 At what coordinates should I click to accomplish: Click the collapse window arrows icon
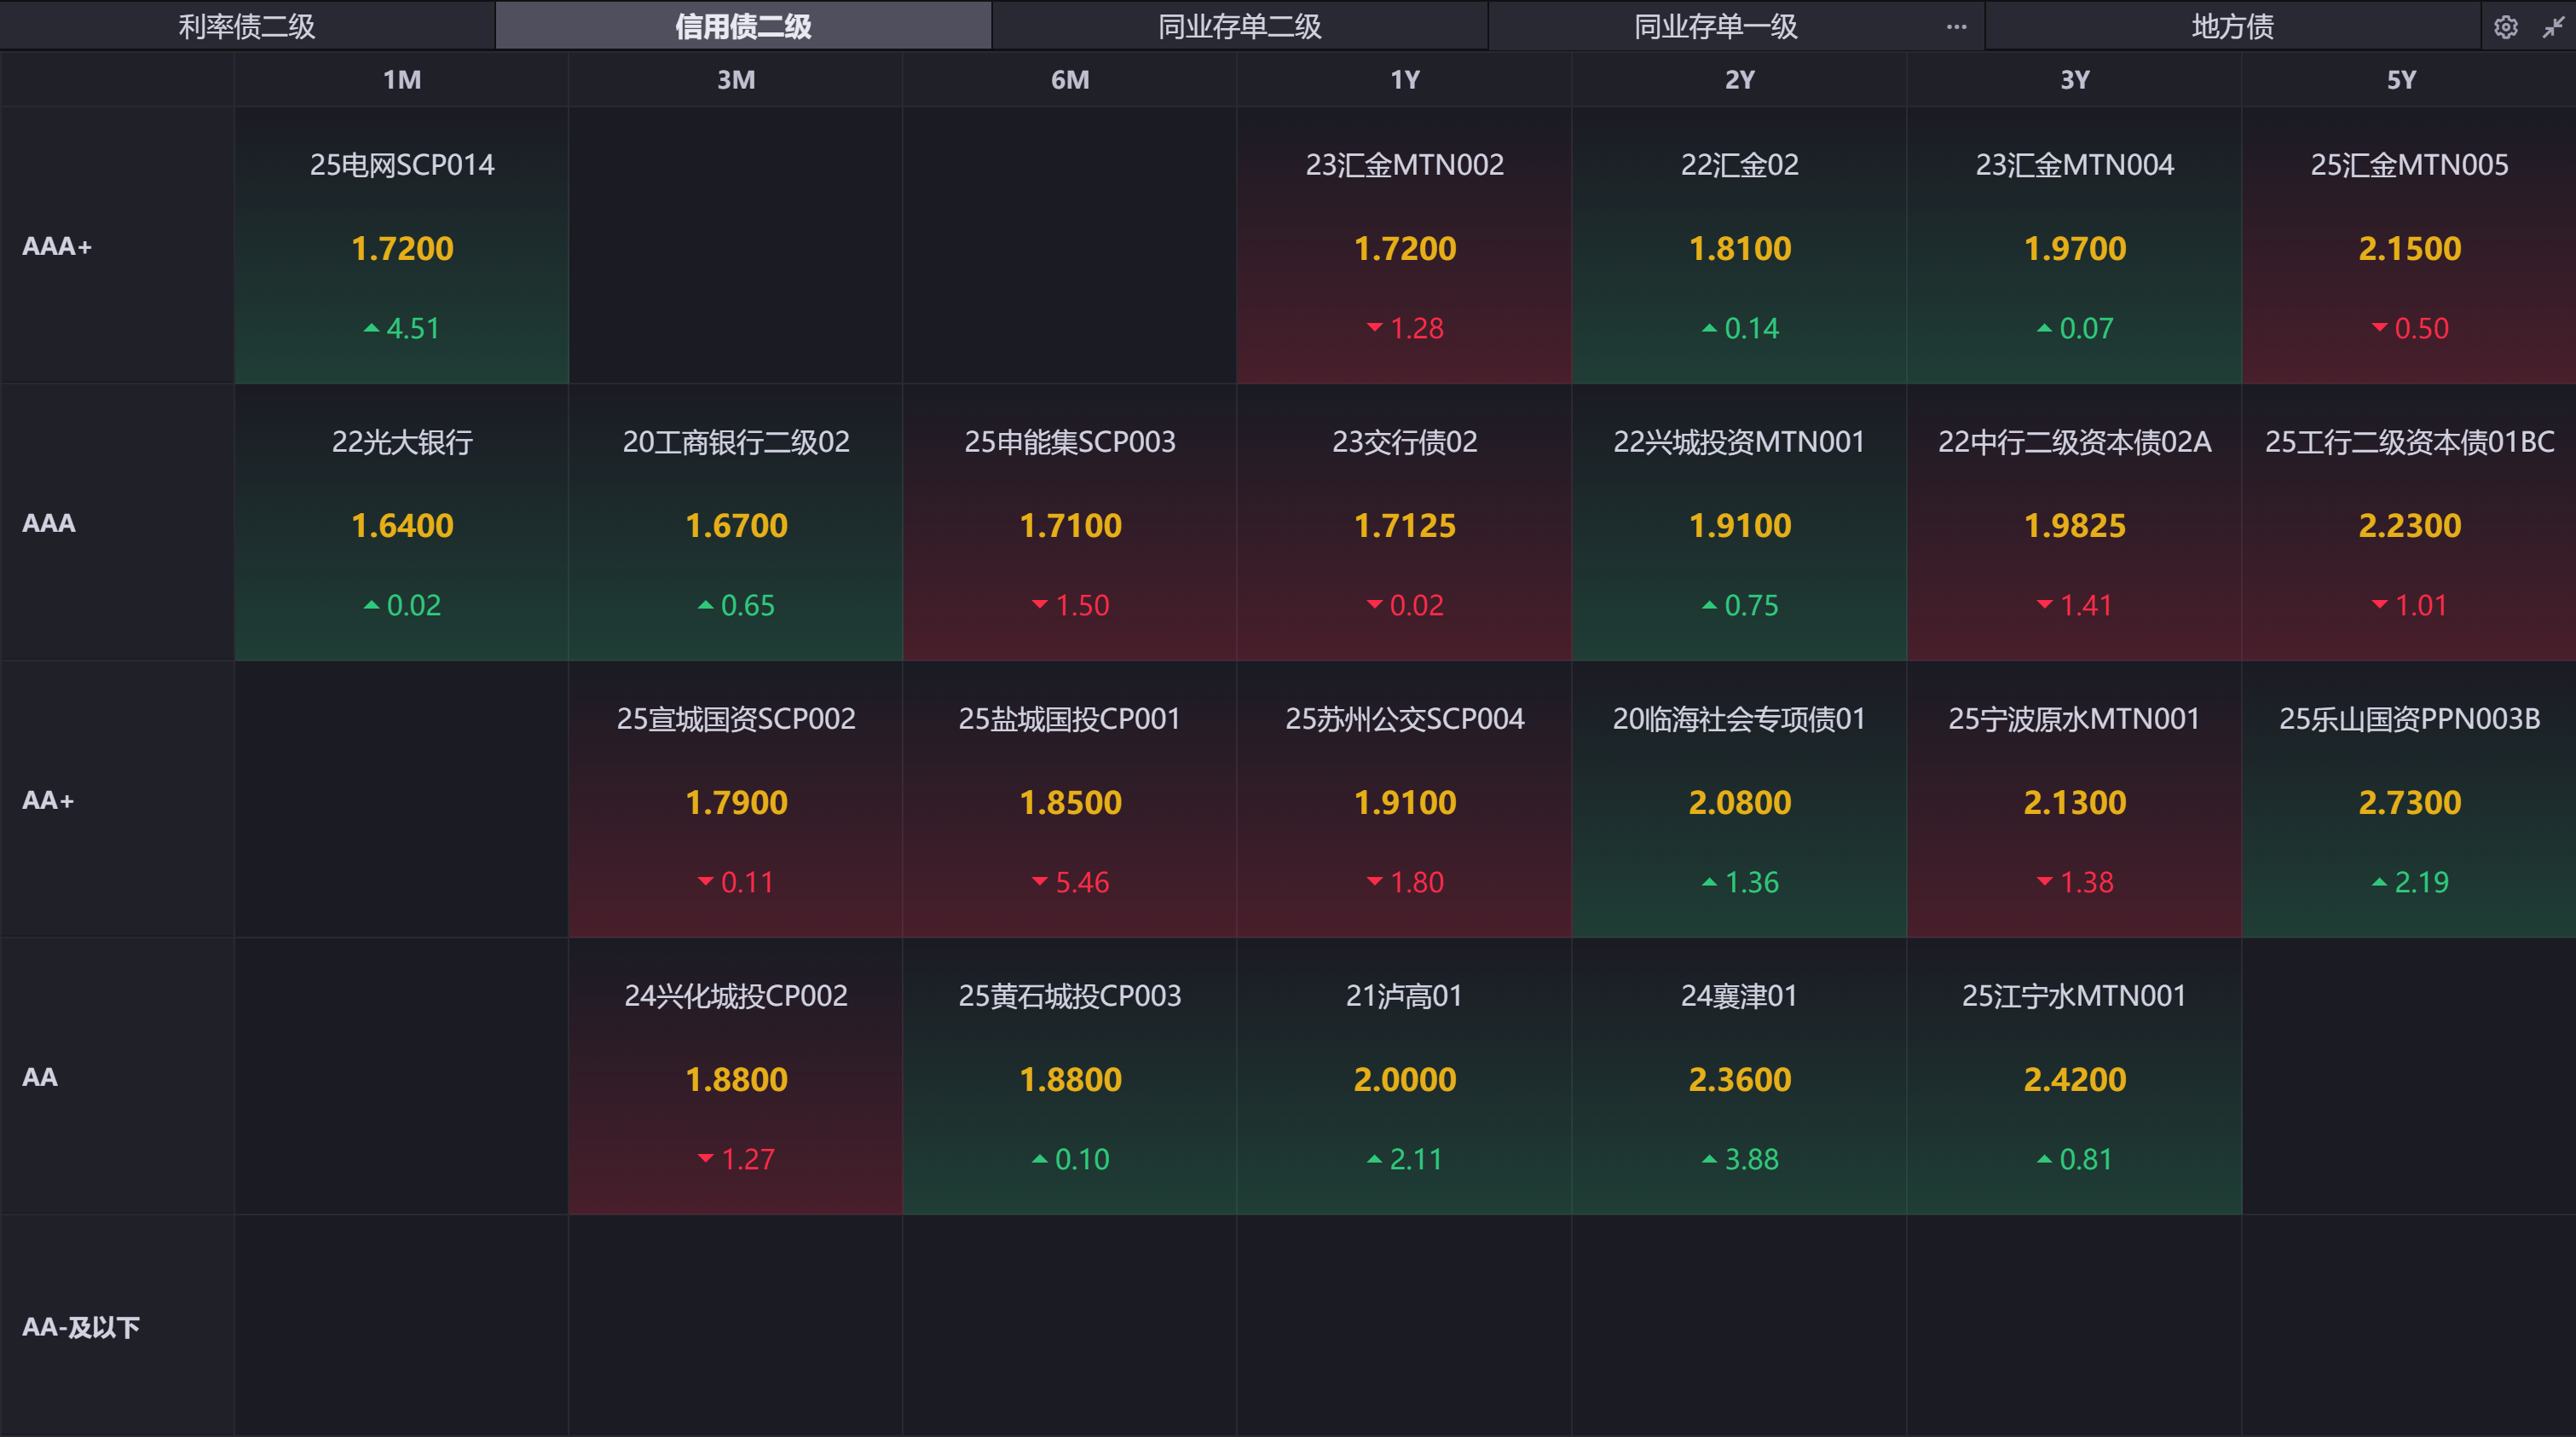tap(2552, 27)
